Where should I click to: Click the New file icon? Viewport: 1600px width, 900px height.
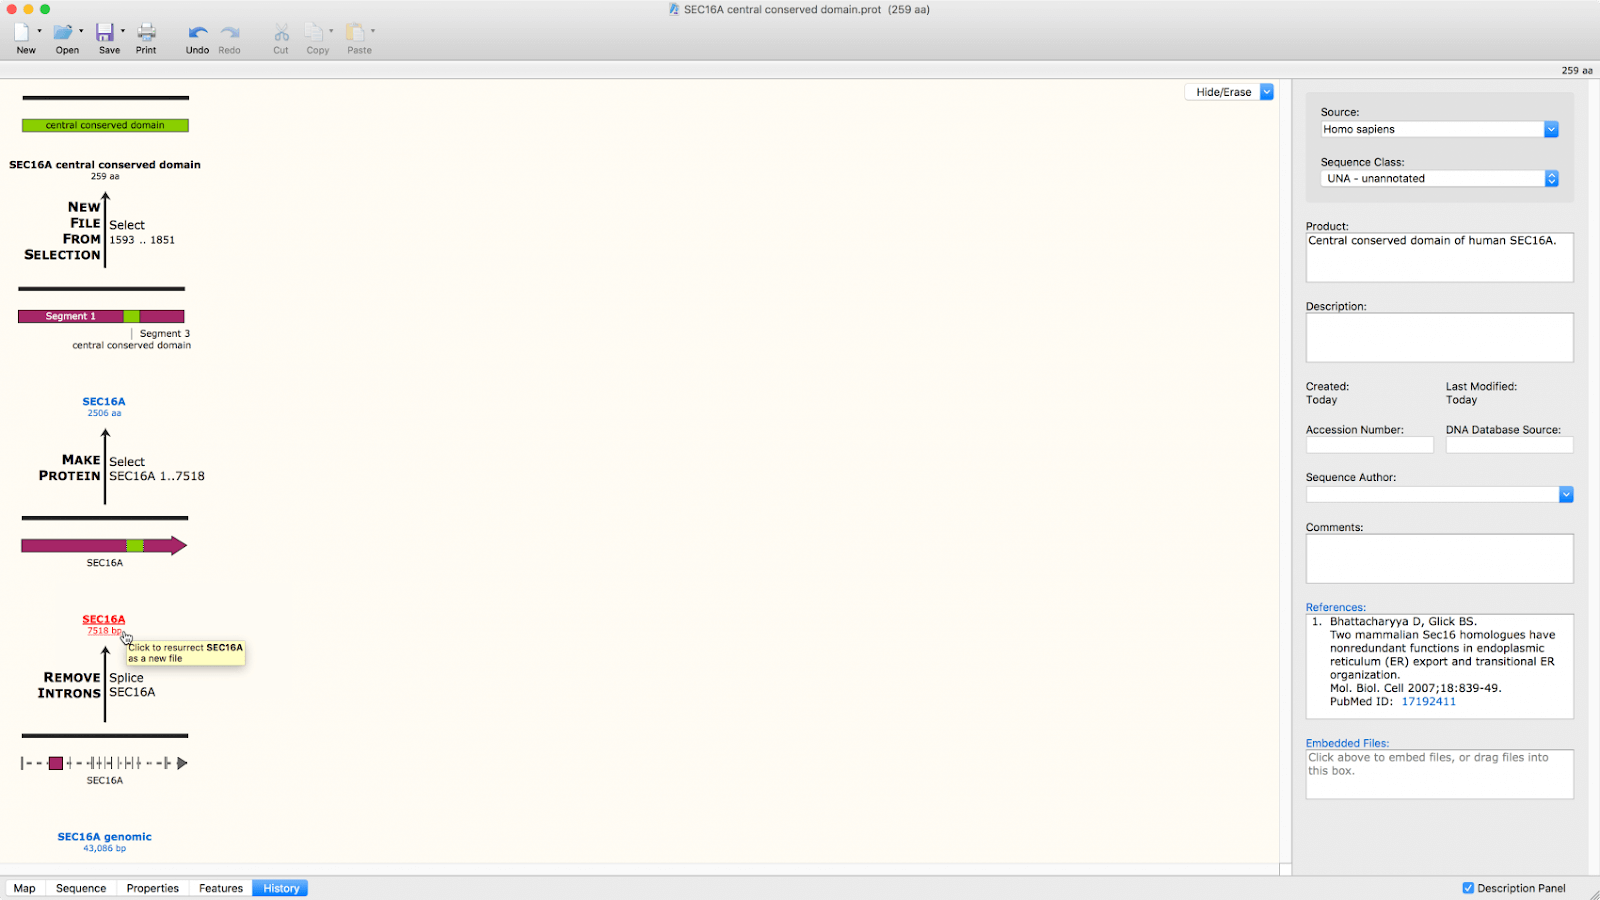pyautogui.click(x=22, y=33)
